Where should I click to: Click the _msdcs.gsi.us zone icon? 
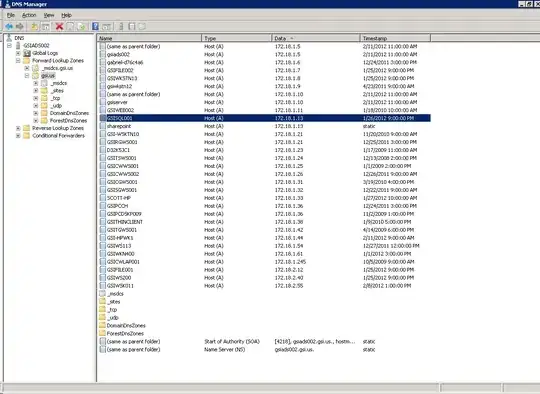pos(35,68)
